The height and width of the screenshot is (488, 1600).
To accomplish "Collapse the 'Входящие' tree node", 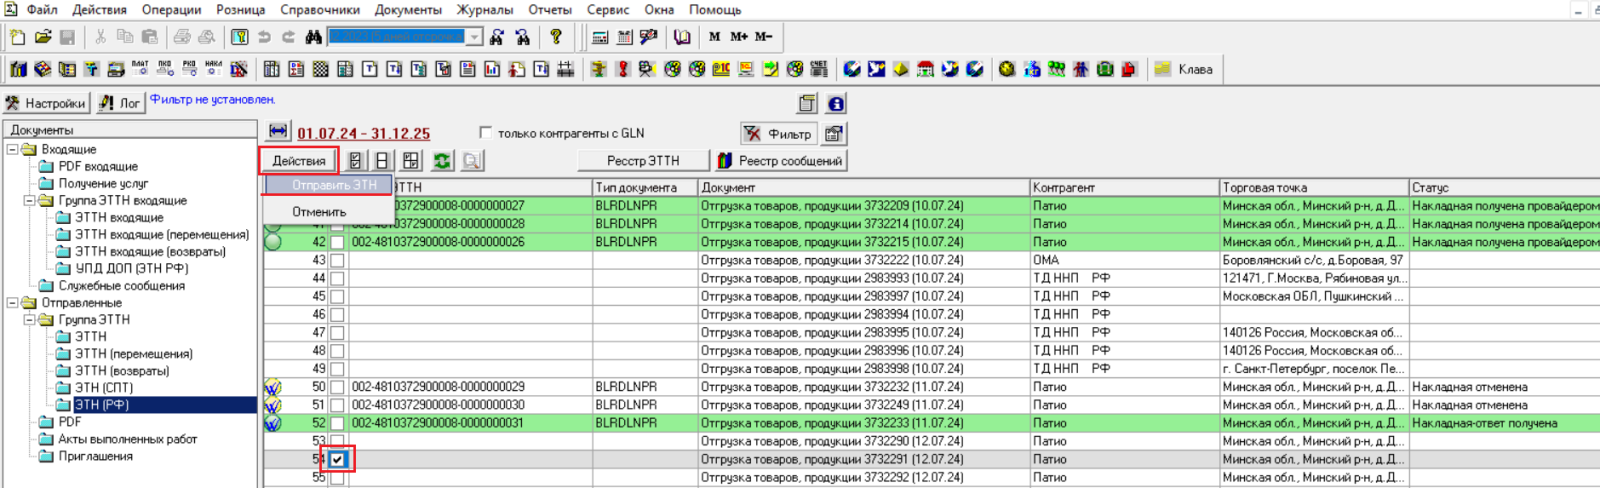I will pos(13,150).
